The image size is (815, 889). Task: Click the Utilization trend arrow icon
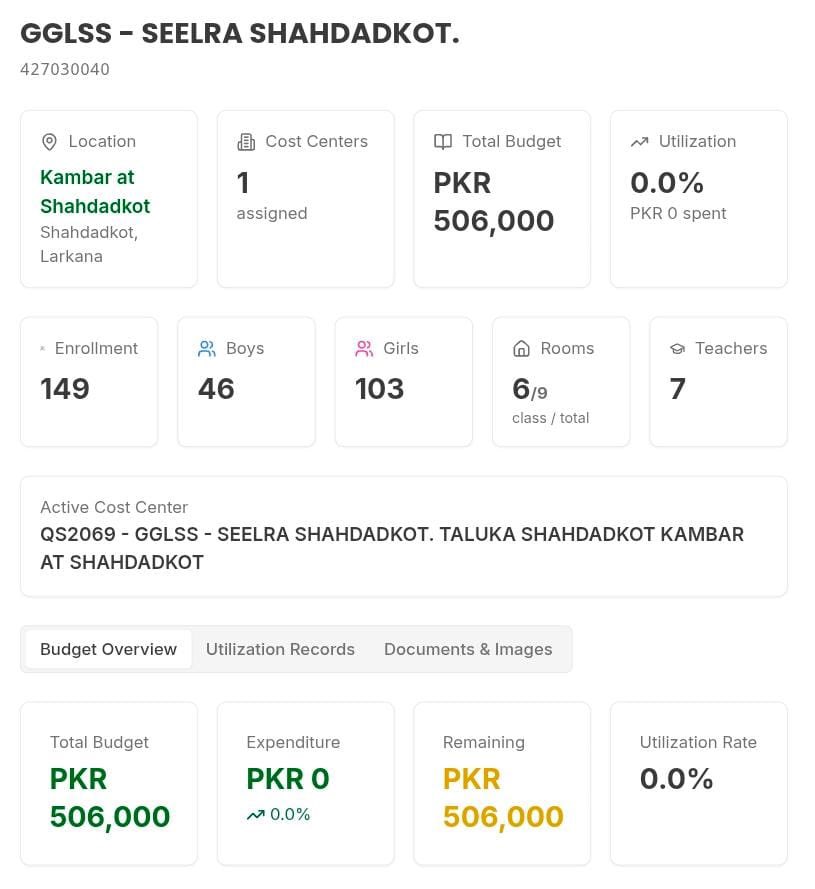(x=639, y=142)
